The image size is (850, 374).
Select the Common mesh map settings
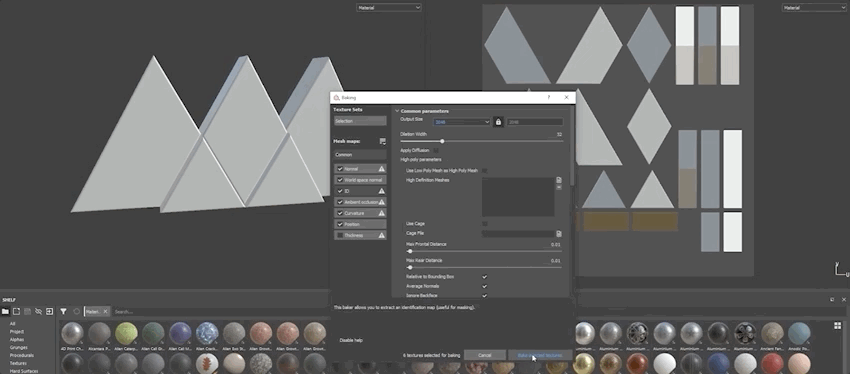coord(360,154)
